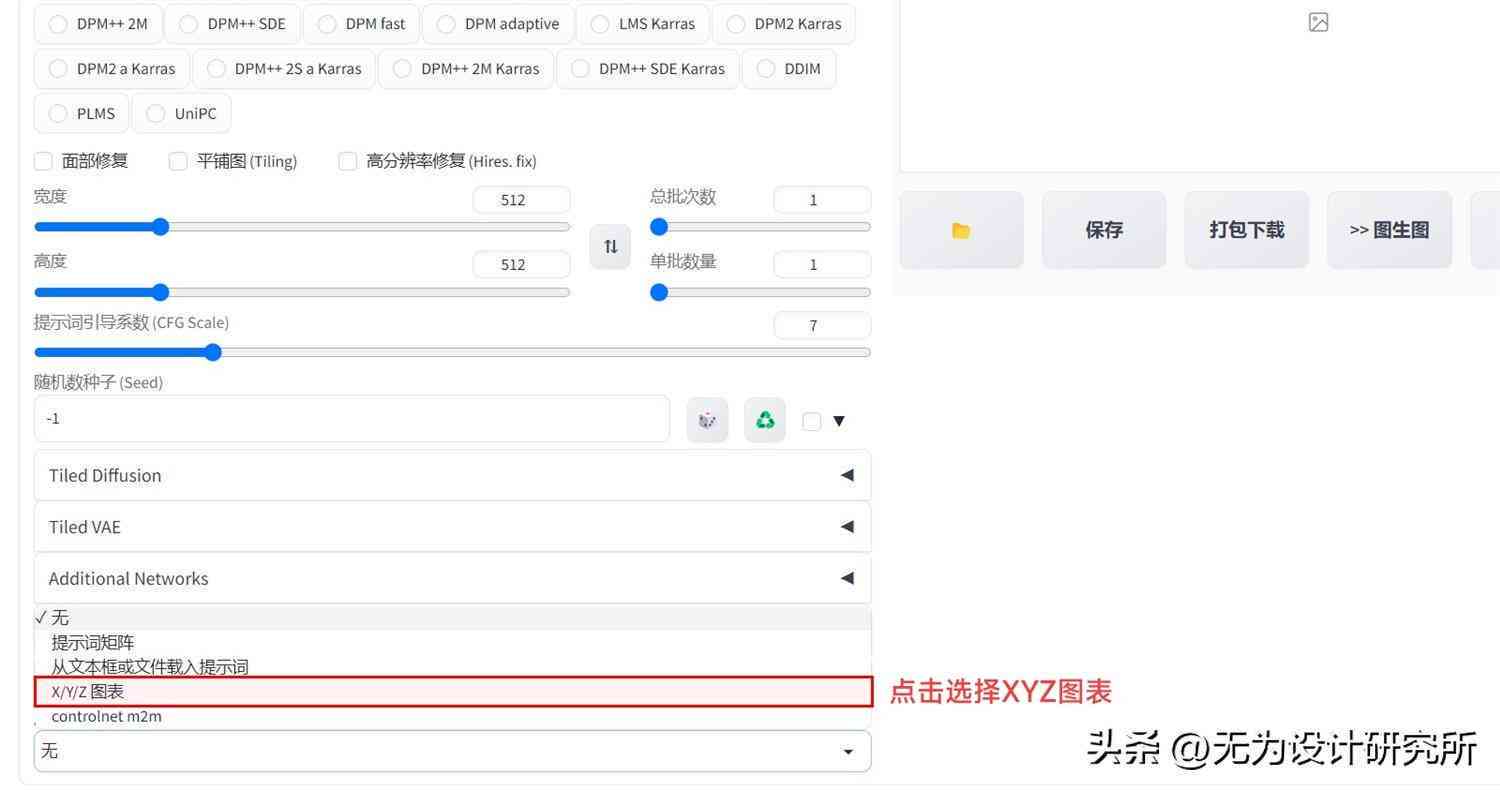Expand the Tiled Diffusion section
1500x790 pixels.
click(452, 475)
